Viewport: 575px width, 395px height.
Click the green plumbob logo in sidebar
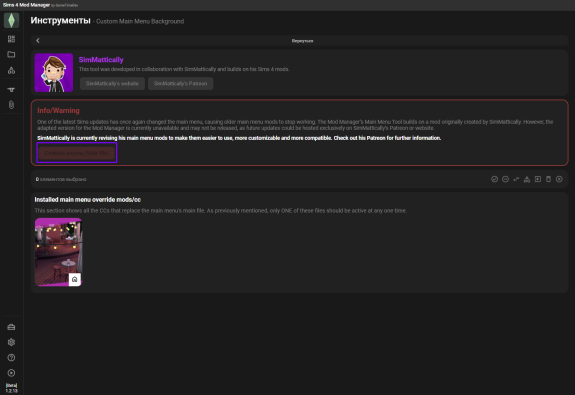click(x=11, y=20)
